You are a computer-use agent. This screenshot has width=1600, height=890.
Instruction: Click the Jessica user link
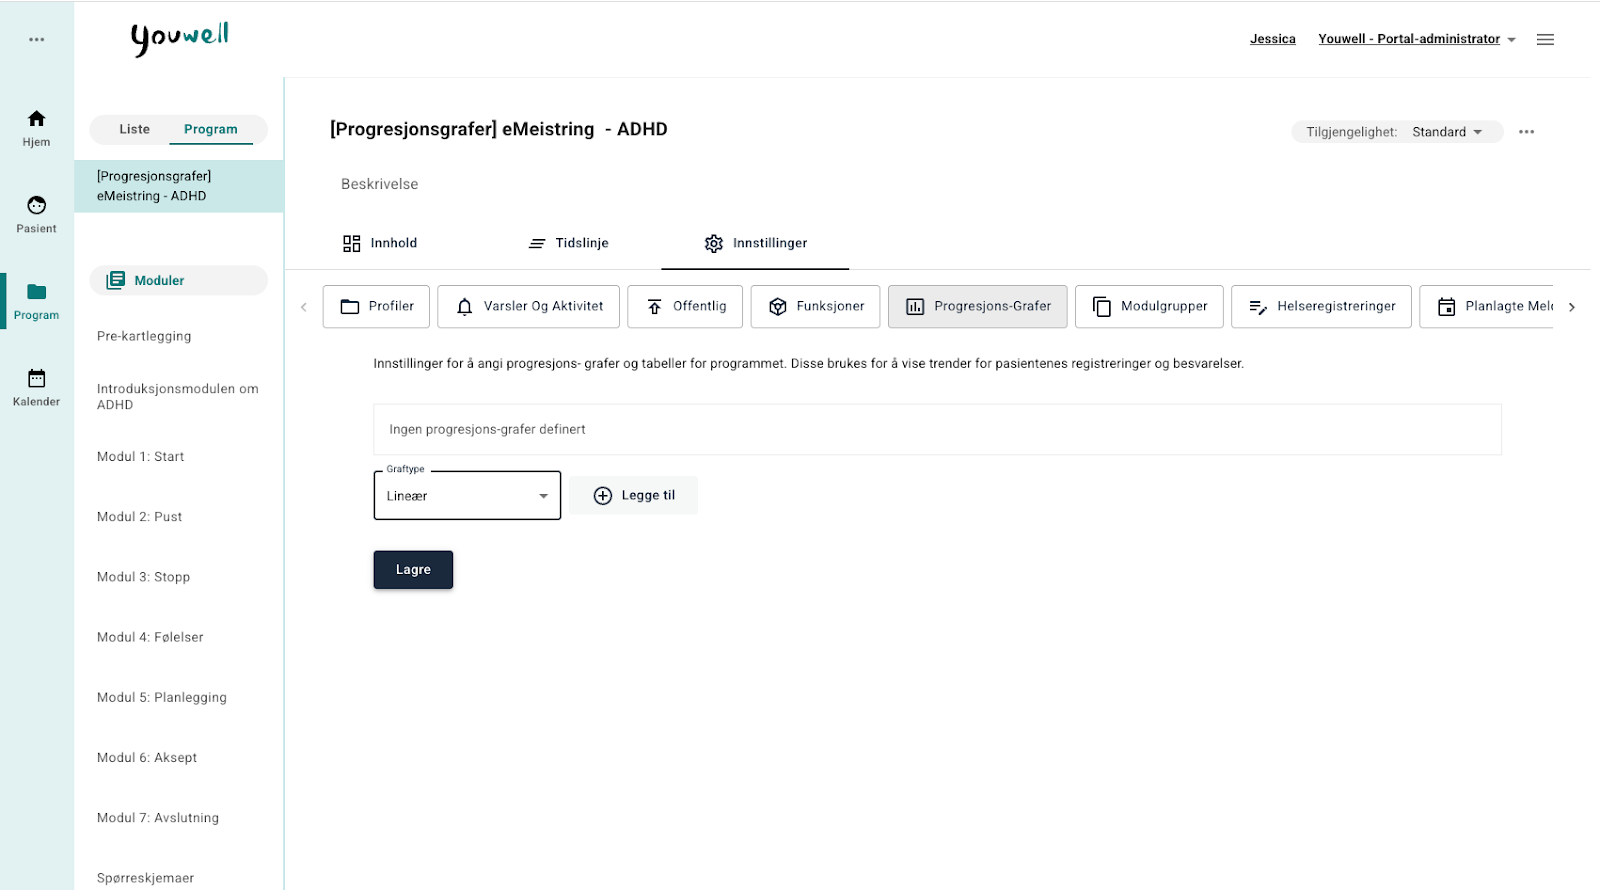click(1273, 39)
